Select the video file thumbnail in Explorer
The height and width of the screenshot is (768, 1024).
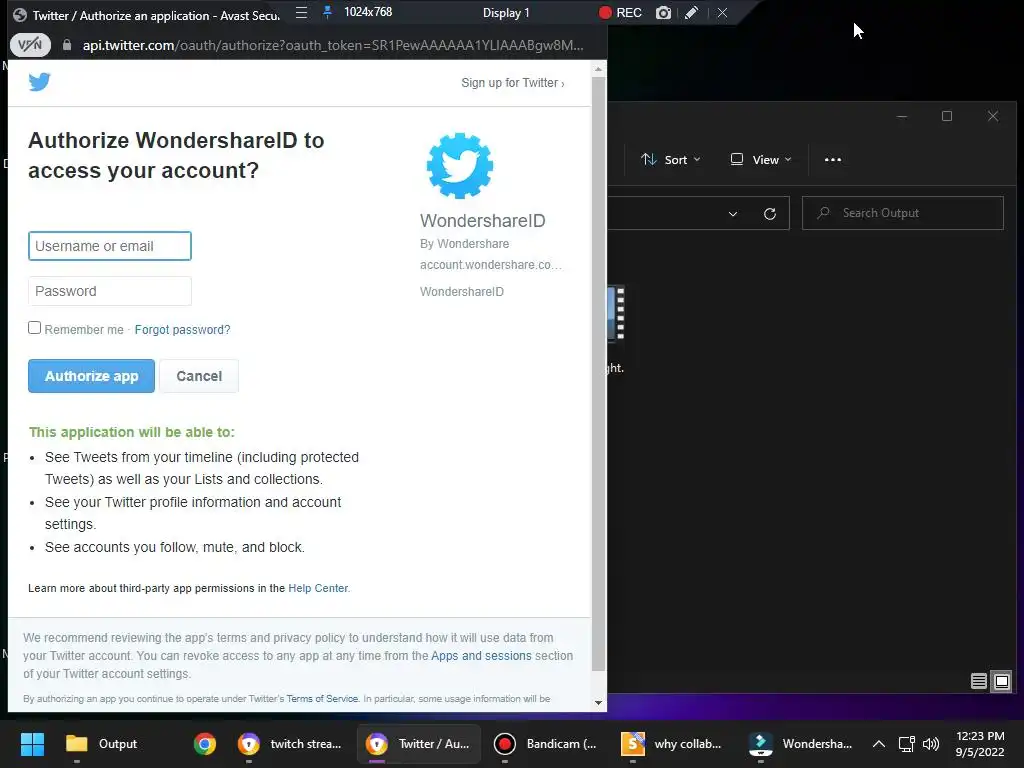[616, 313]
